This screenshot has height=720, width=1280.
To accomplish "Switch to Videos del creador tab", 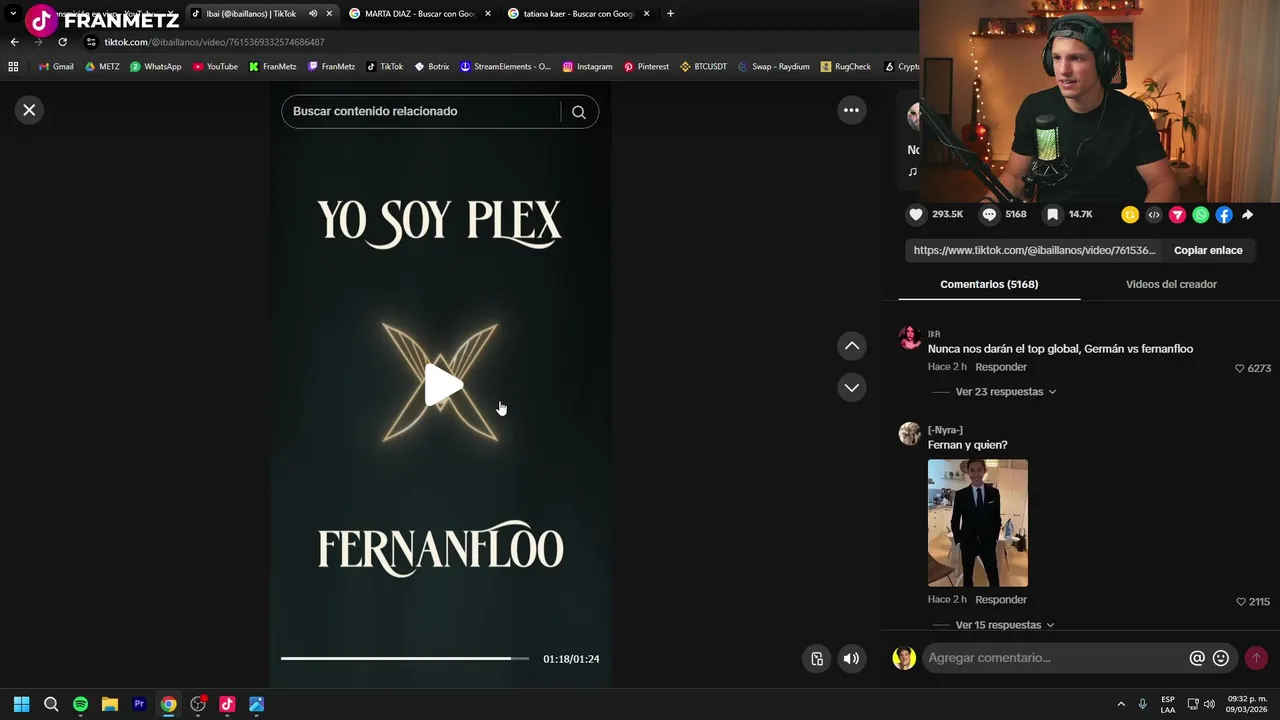I will click(1171, 284).
